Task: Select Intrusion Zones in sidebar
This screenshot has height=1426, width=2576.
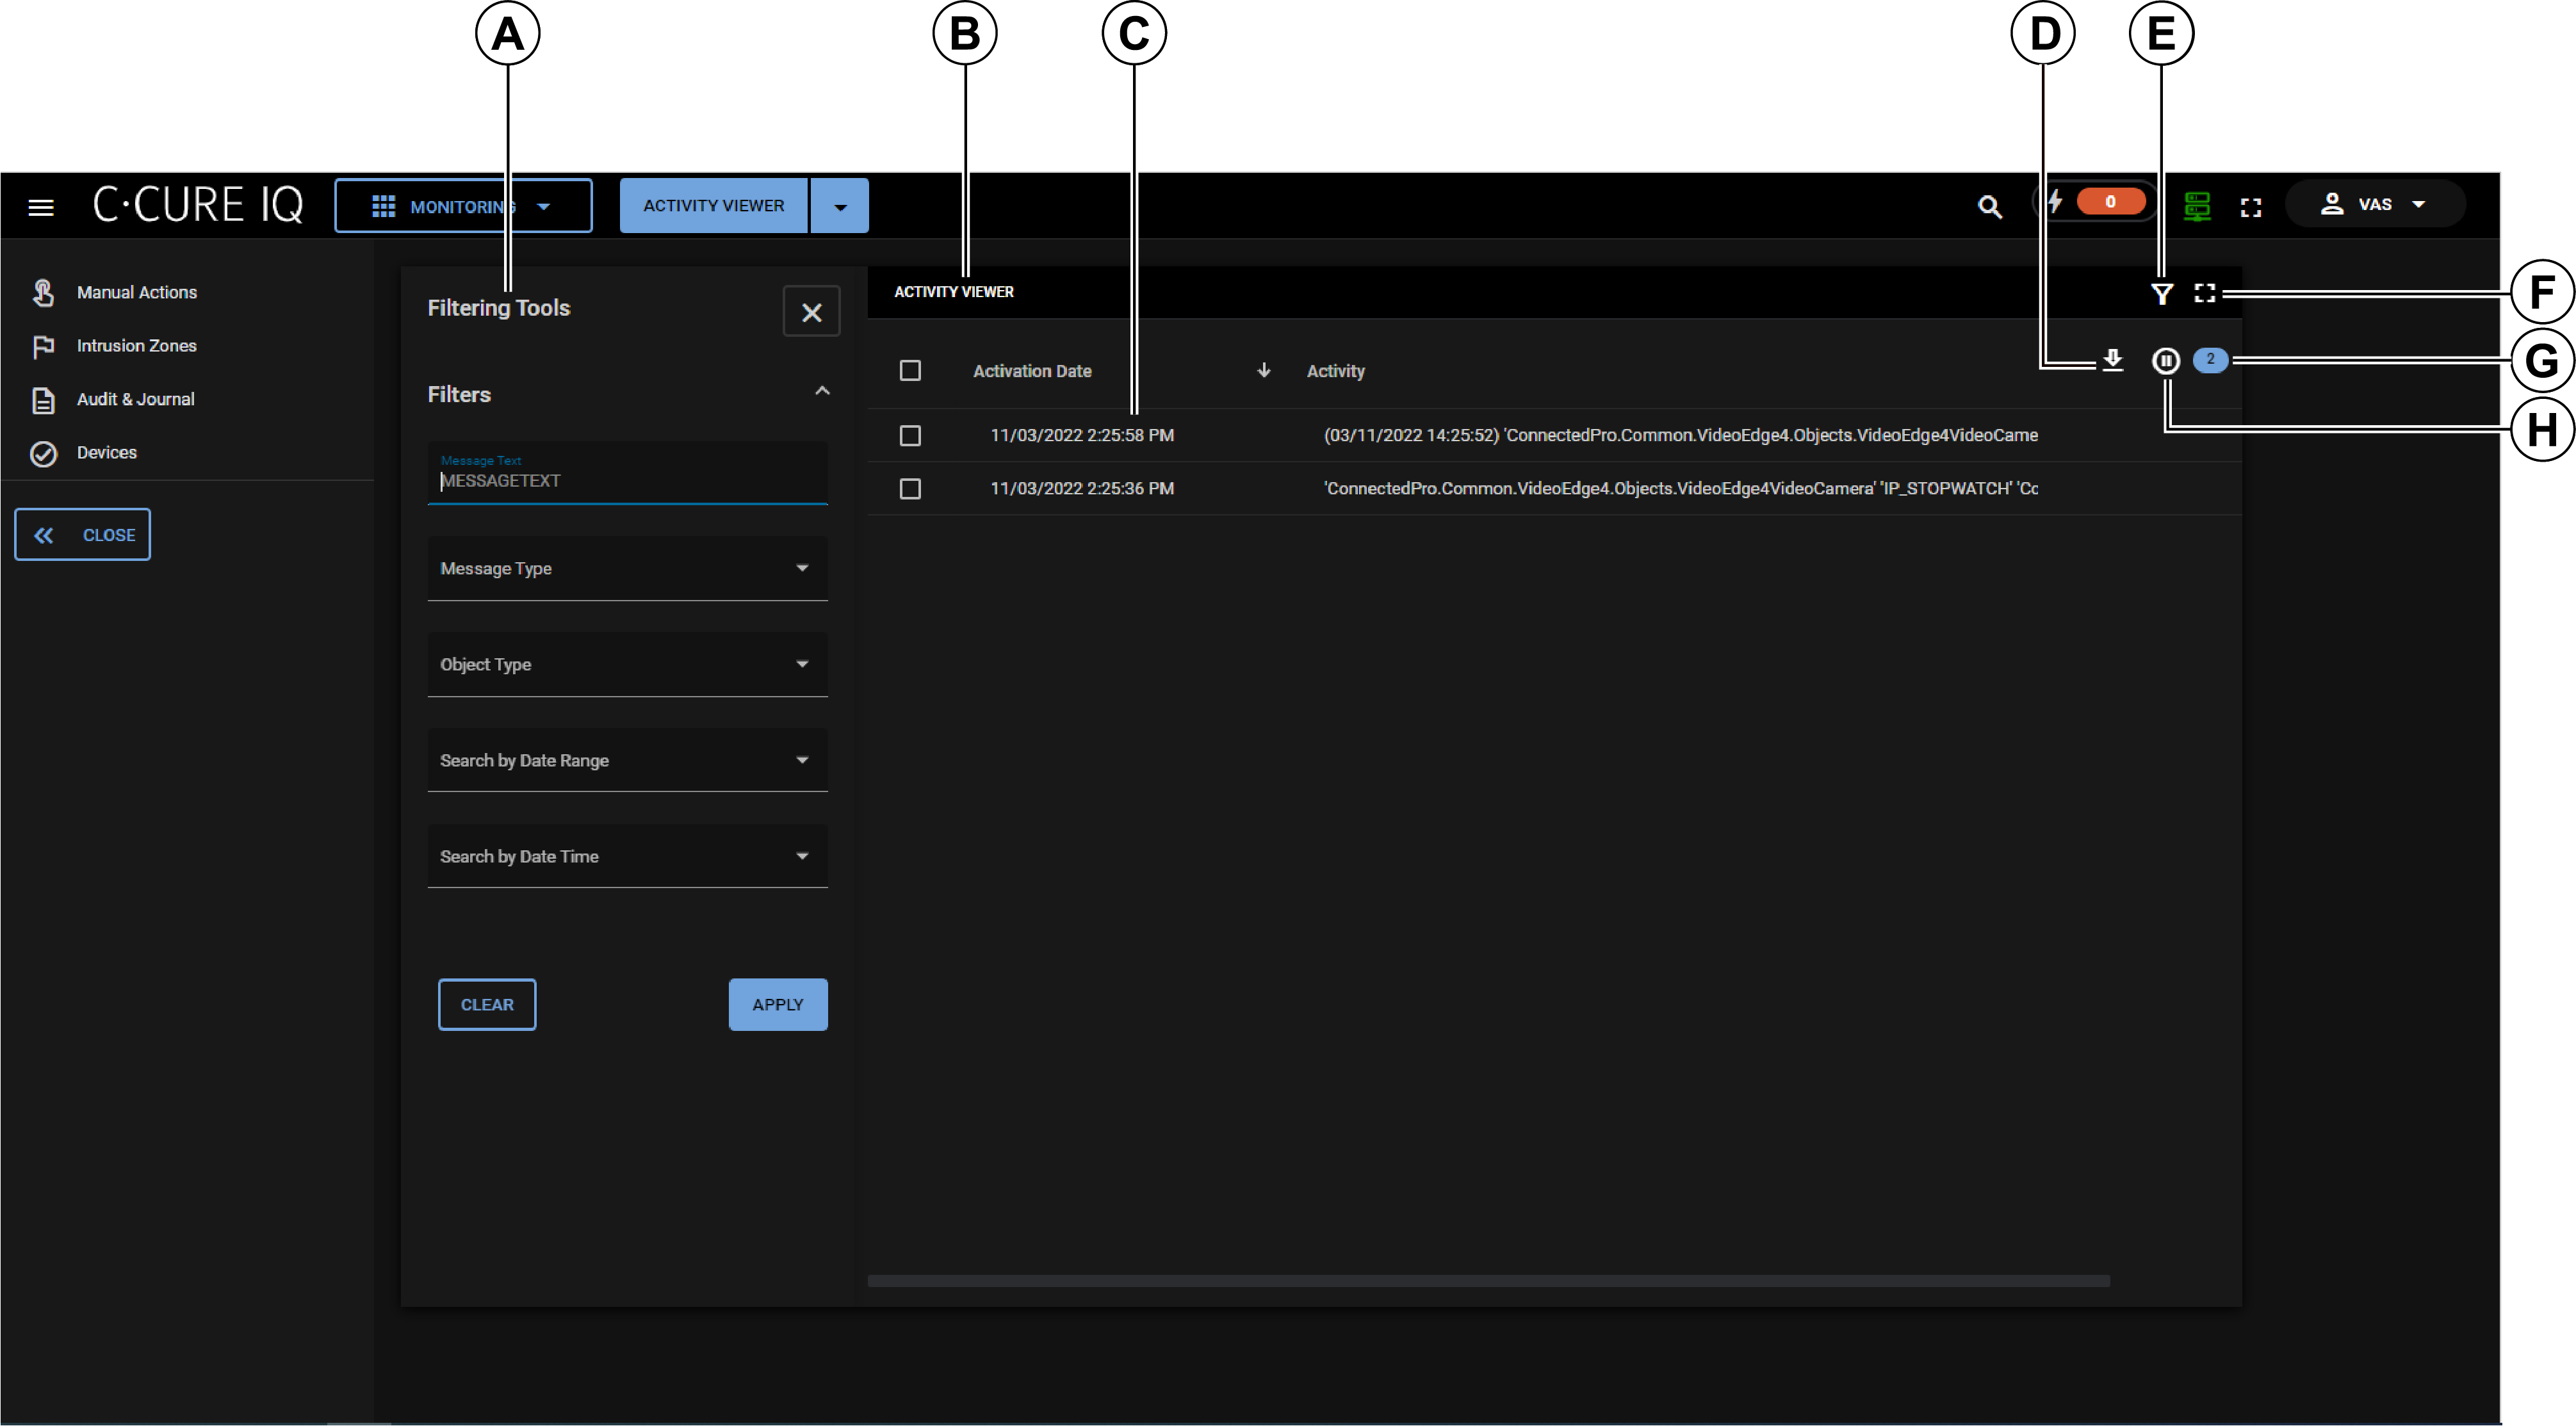Action: point(136,346)
